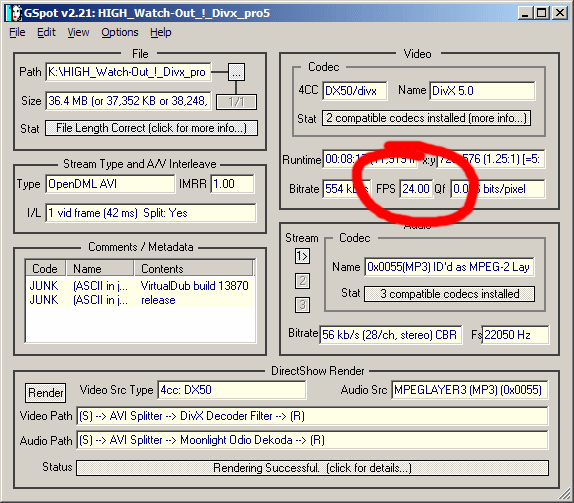Click the 1/1 file counter button
This screenshot has width=574, height=503.
(236, 102)
